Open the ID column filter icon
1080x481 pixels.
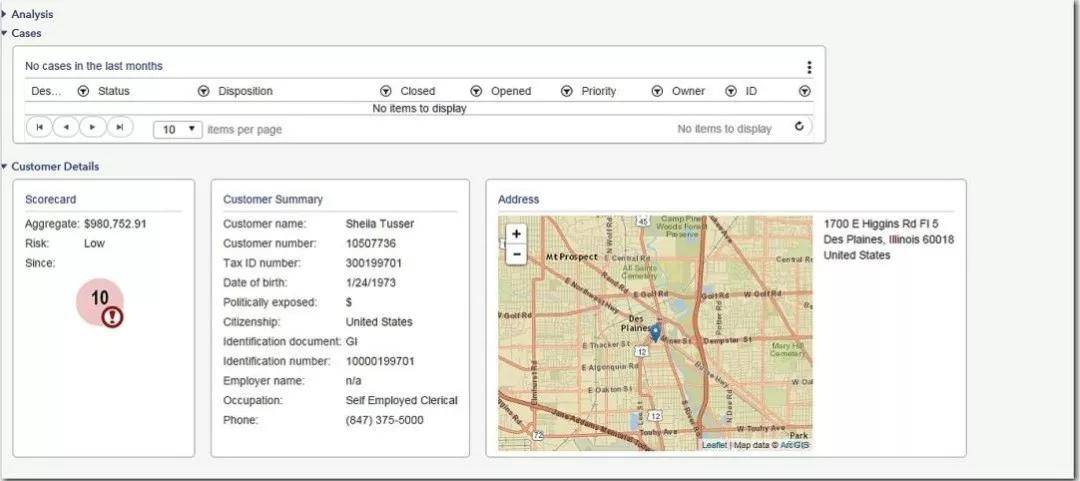[x=804, y=91]
